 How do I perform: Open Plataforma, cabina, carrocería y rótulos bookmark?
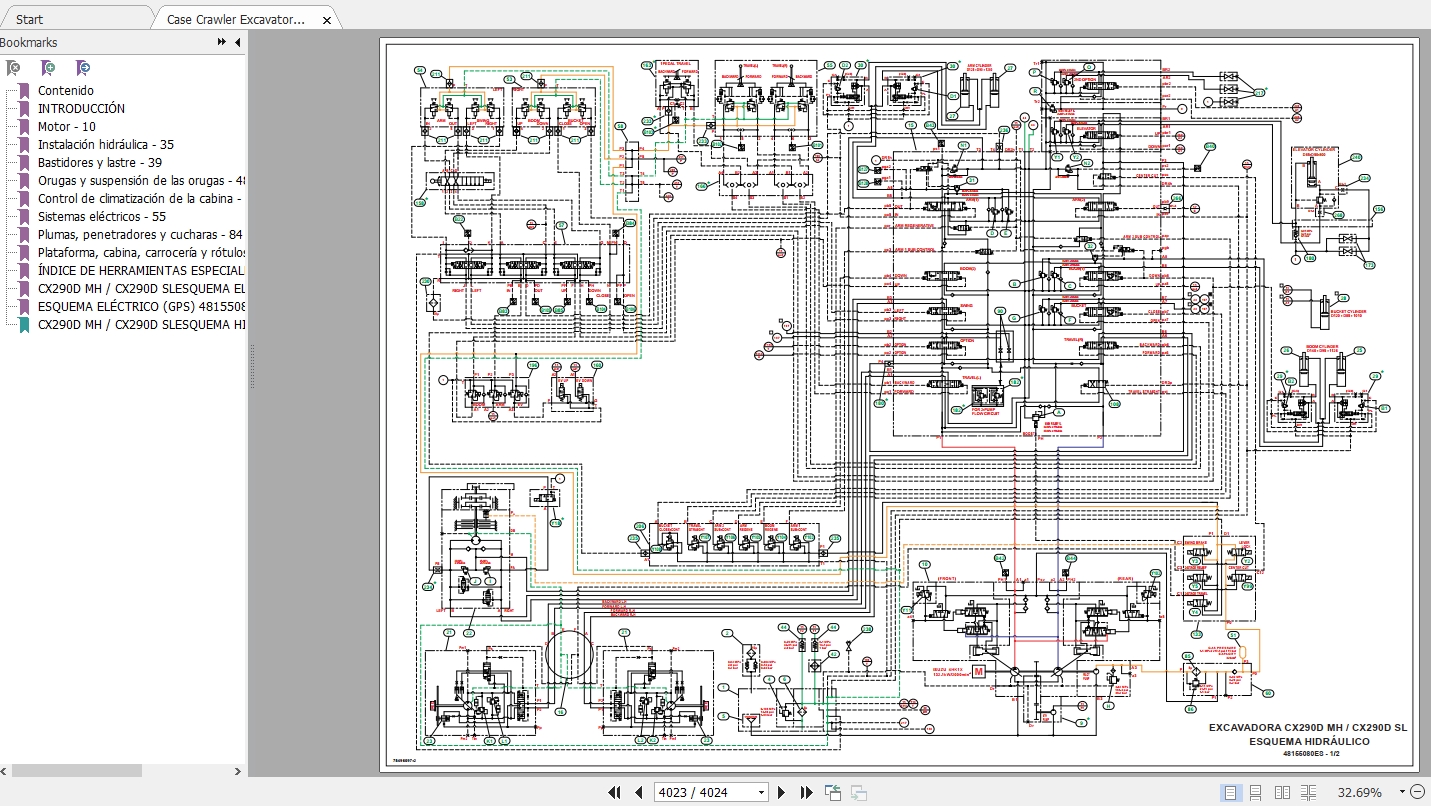point(141,252)
